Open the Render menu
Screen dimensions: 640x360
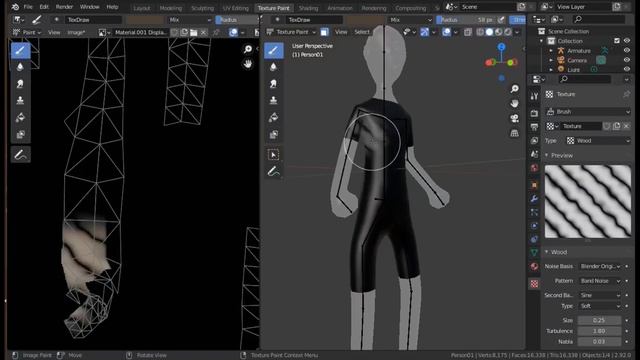(64, 7)
